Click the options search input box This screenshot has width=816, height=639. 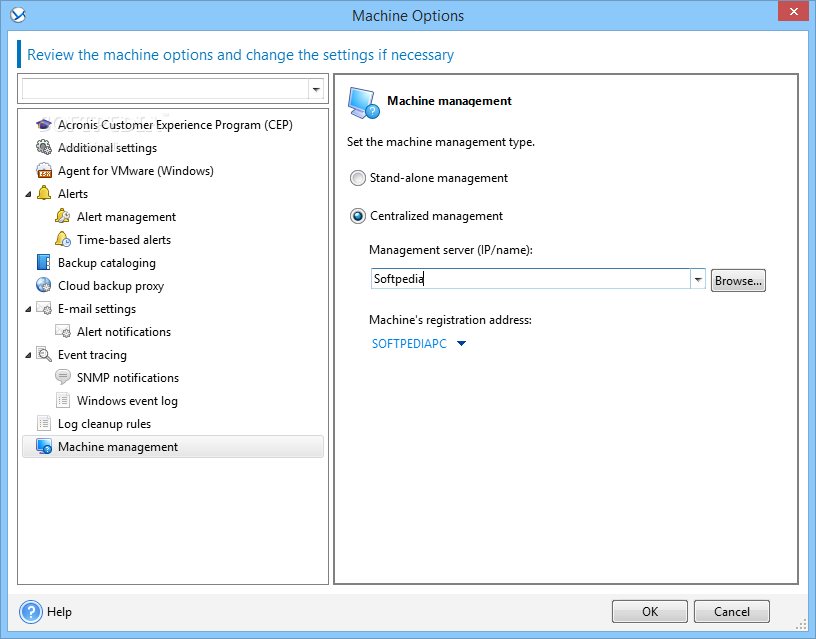[165, 89]
